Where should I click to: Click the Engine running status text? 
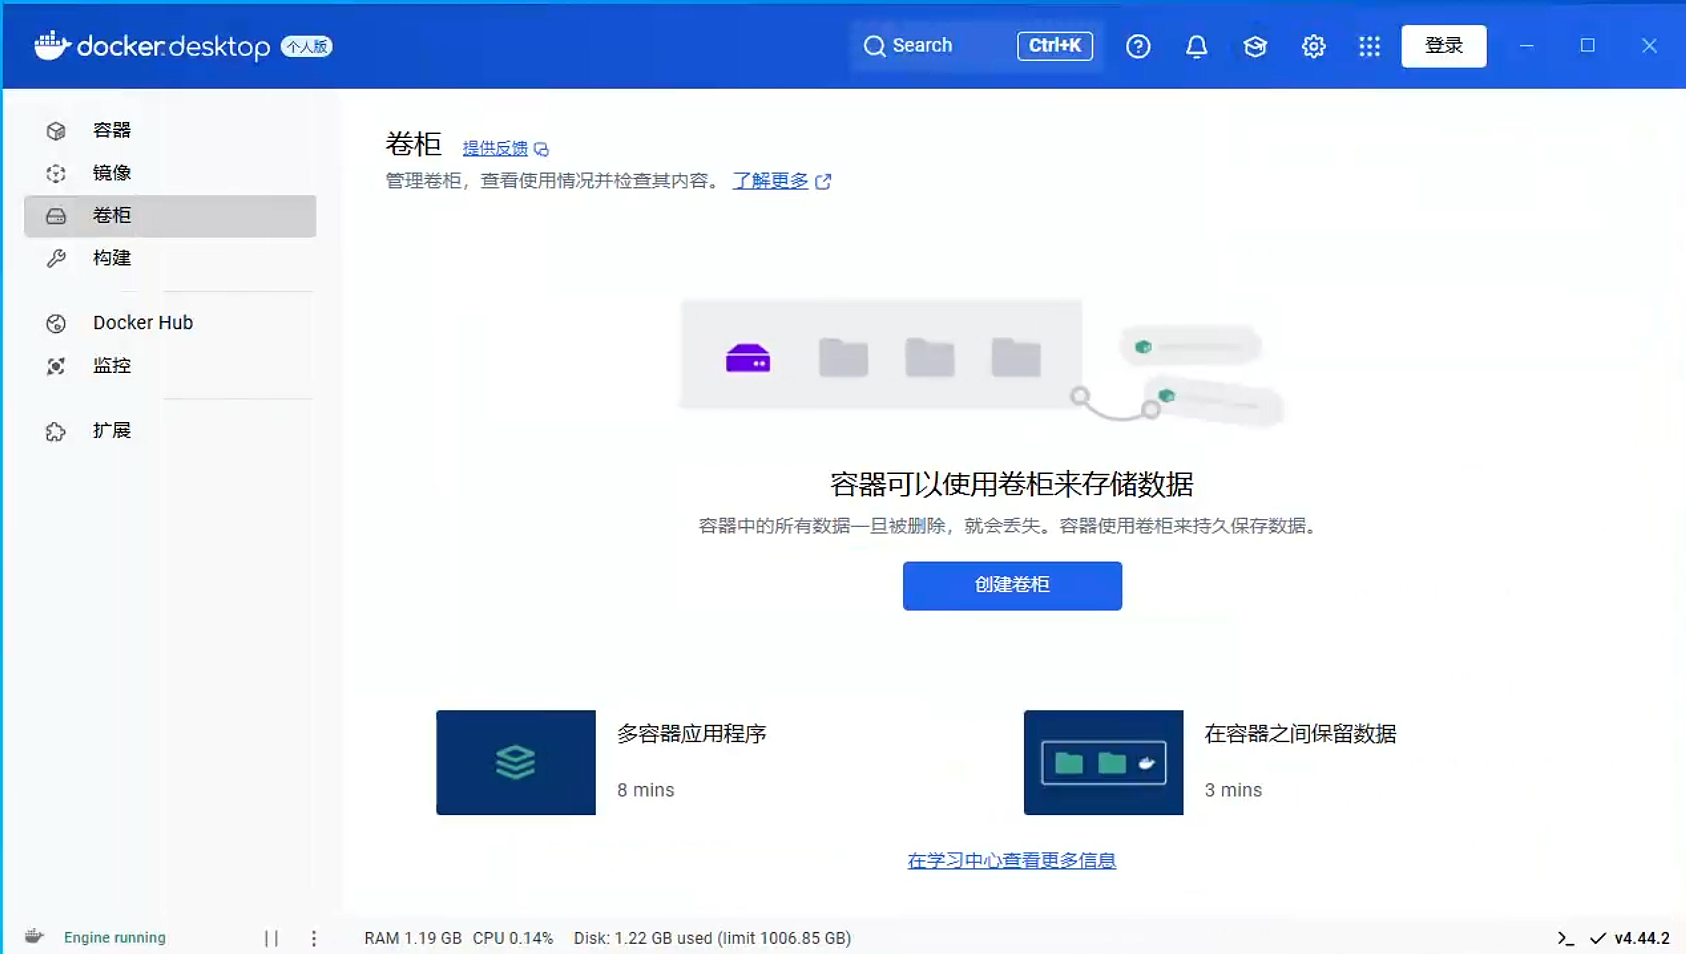tap(115, 938)
